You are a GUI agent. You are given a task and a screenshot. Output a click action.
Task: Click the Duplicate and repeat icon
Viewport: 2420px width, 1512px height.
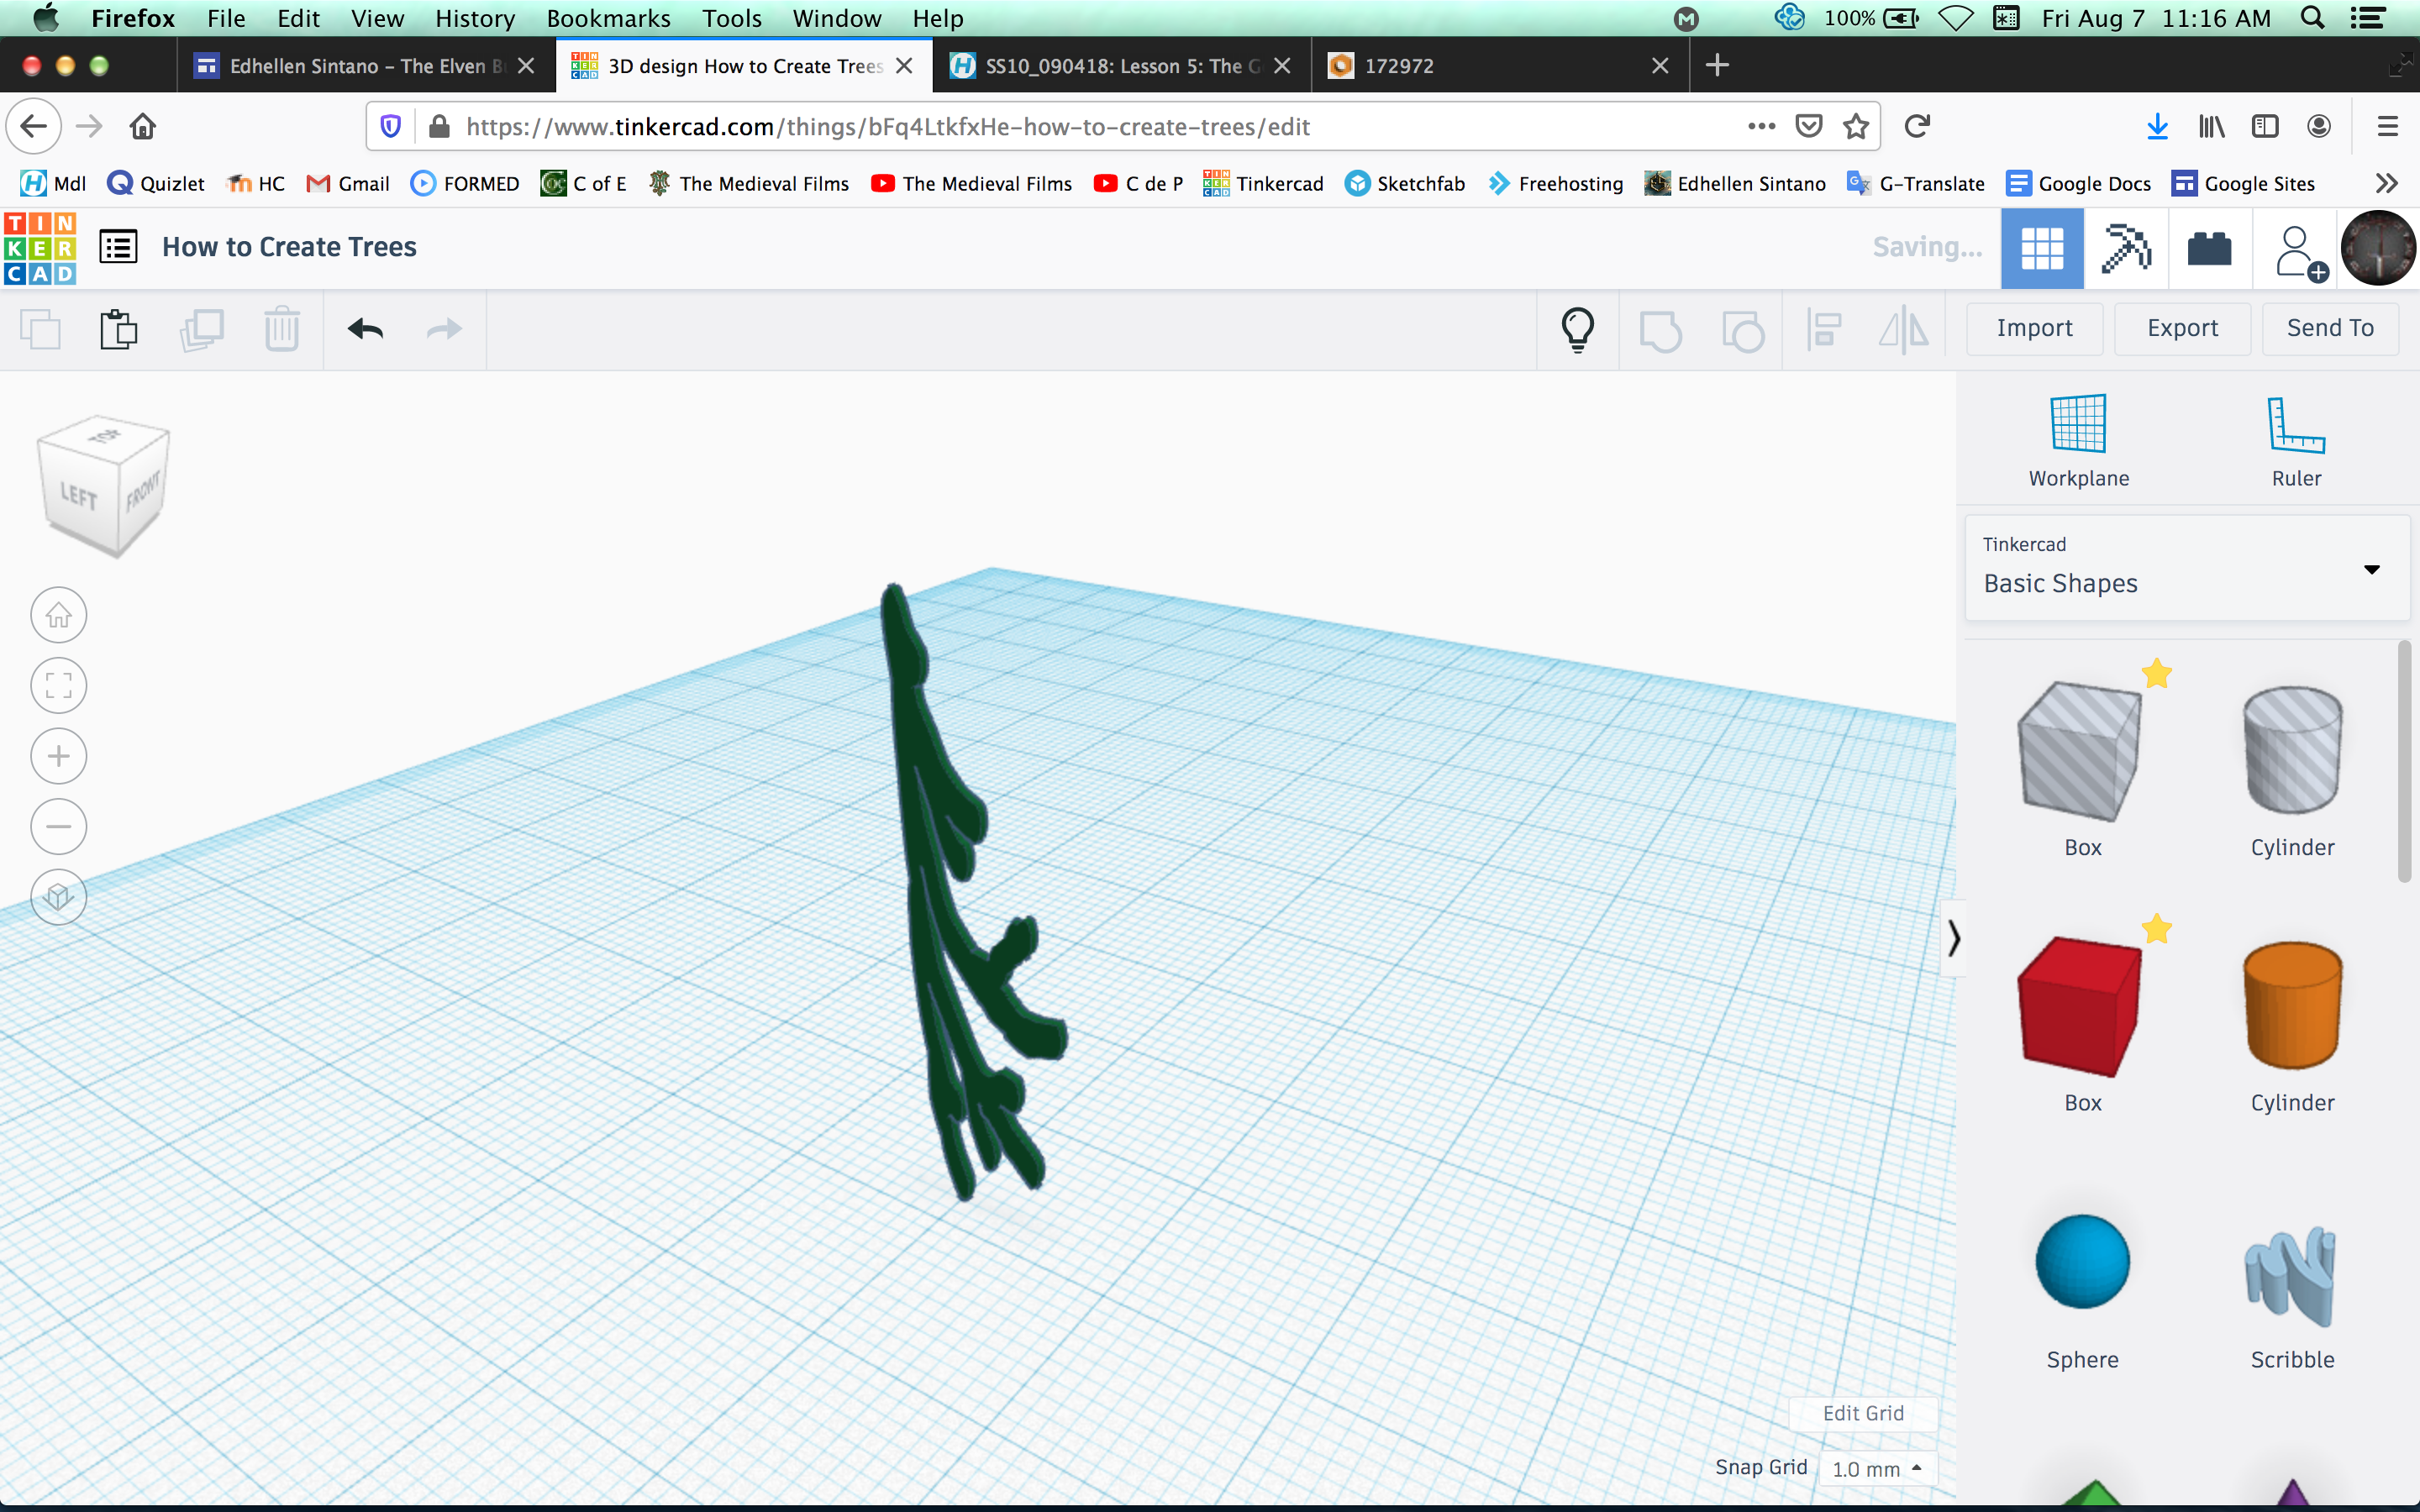click(201, 329)
